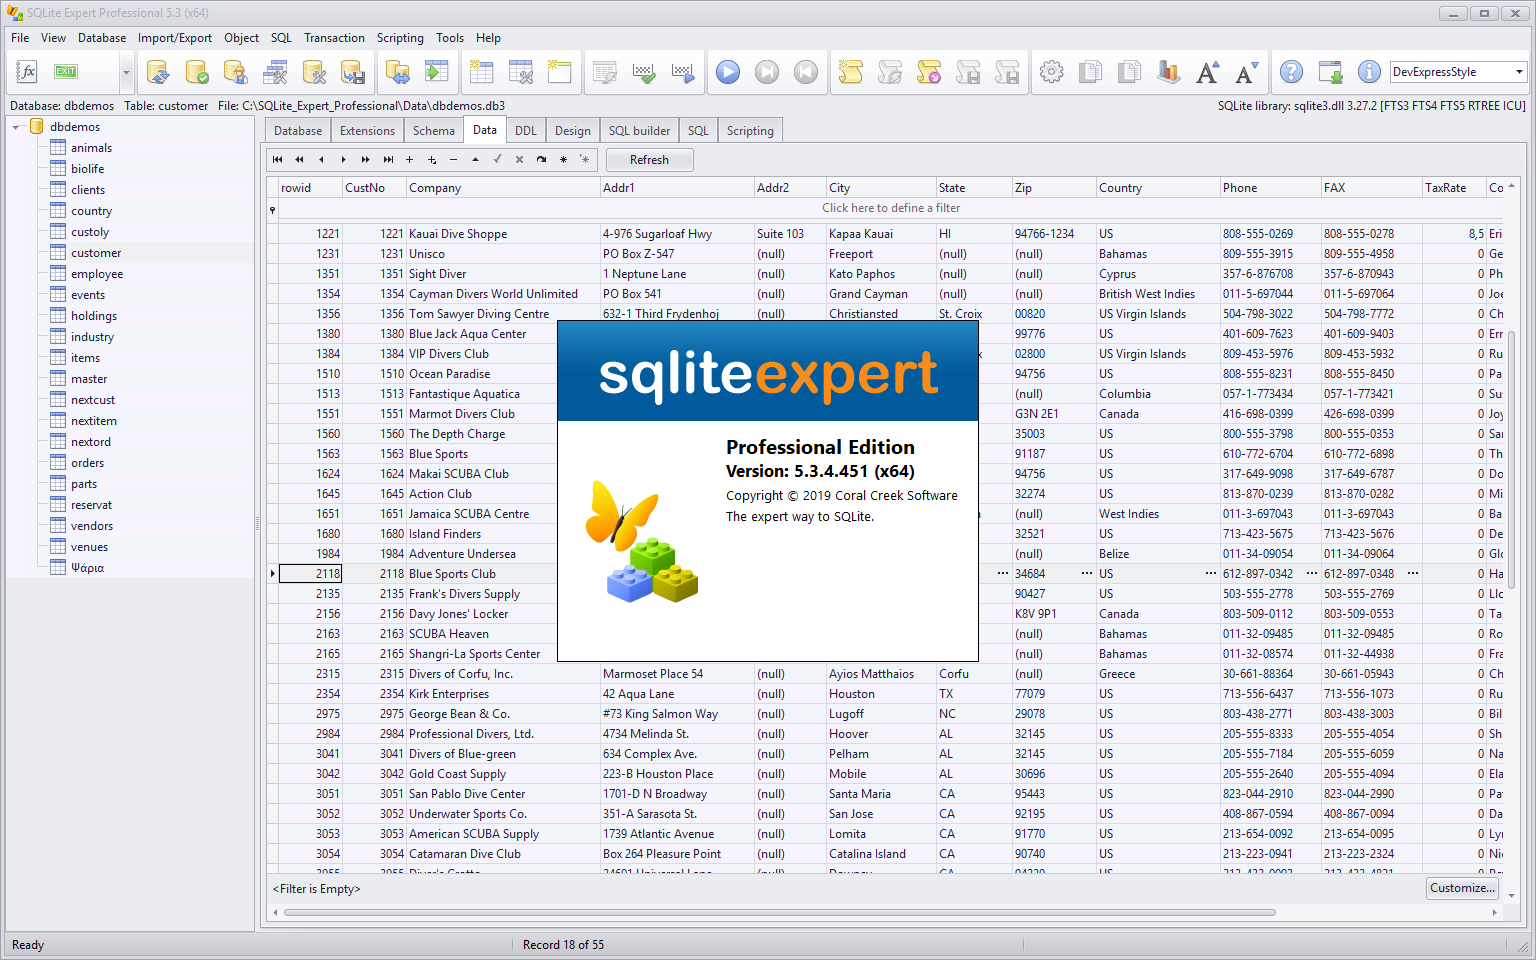Click the window download update icon
The height and width of the screenshot is (960, 1536).
[x=1331, y=72]
